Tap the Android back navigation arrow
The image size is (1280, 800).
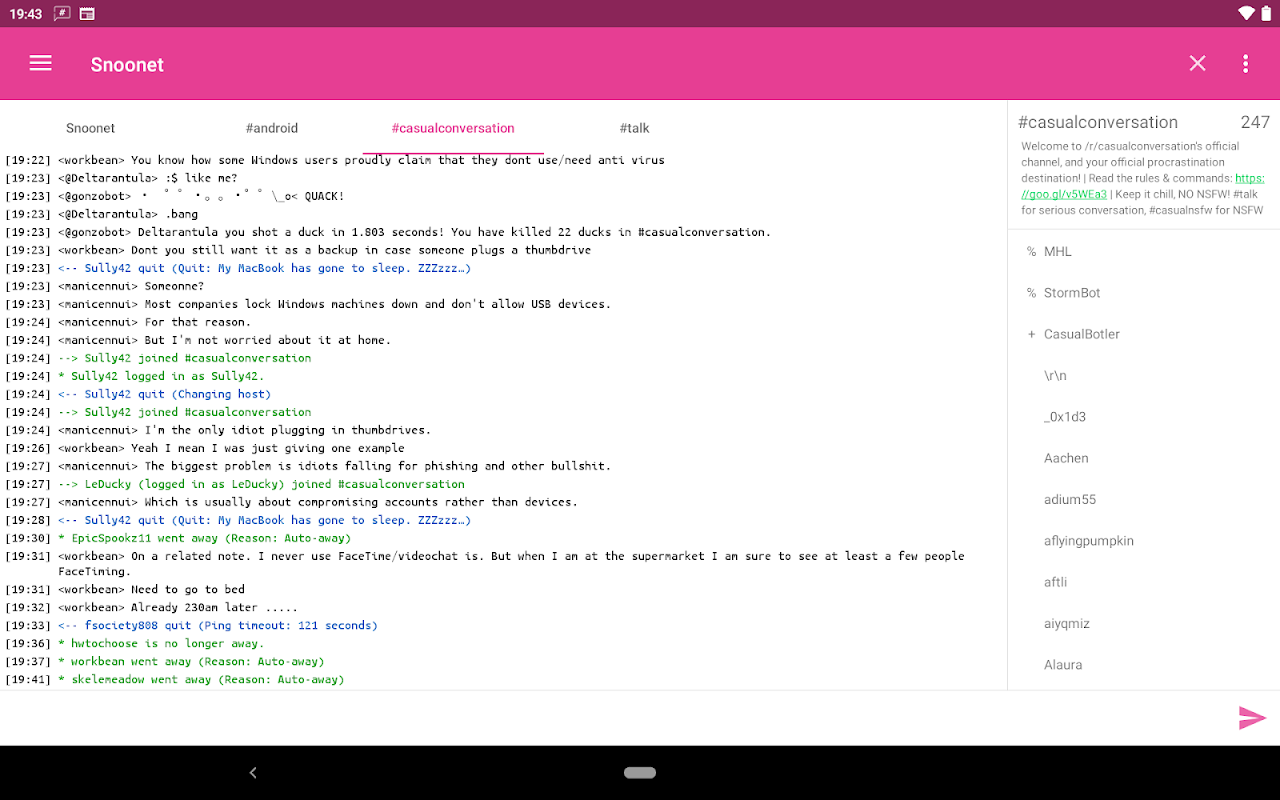[253, 772]
